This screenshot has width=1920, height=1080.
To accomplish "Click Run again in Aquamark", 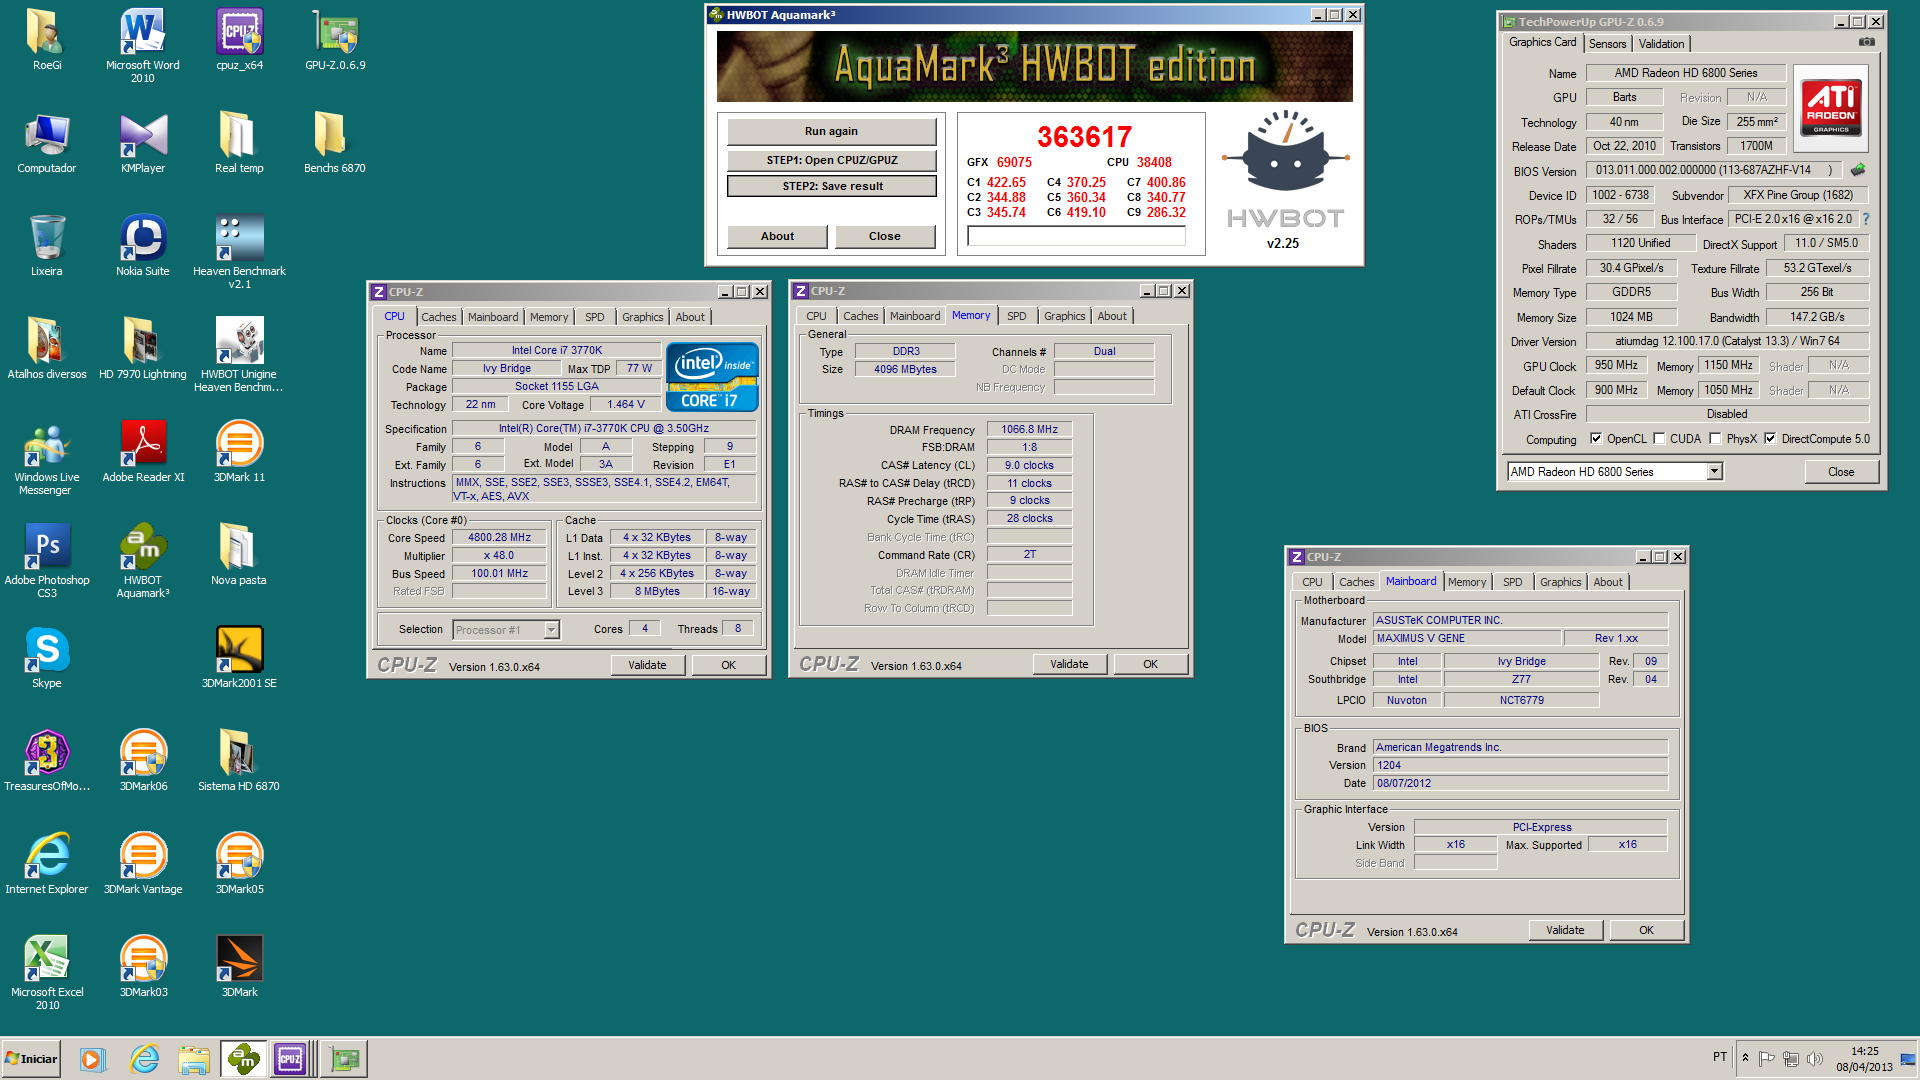I will (x=831, y=131).
